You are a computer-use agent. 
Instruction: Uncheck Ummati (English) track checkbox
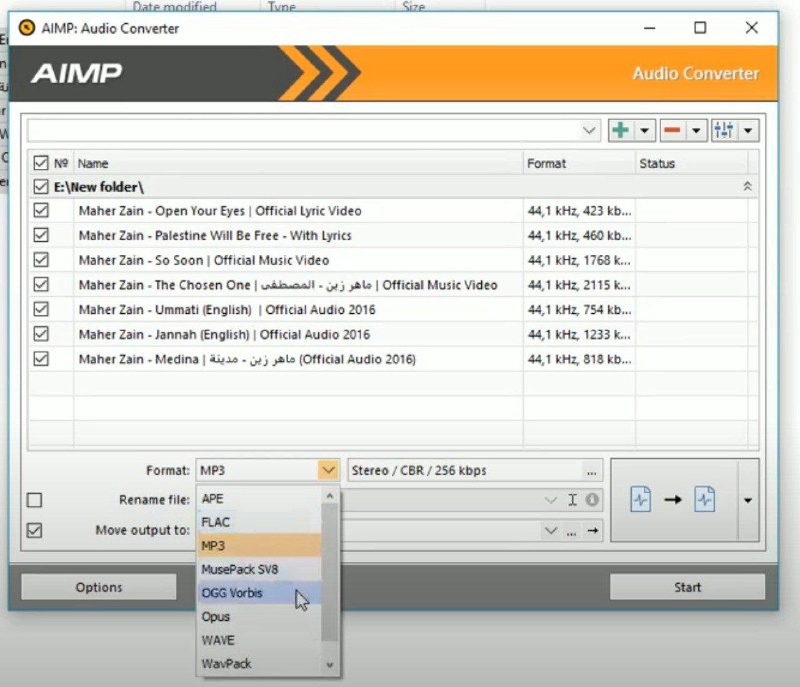tap(41, 309)
